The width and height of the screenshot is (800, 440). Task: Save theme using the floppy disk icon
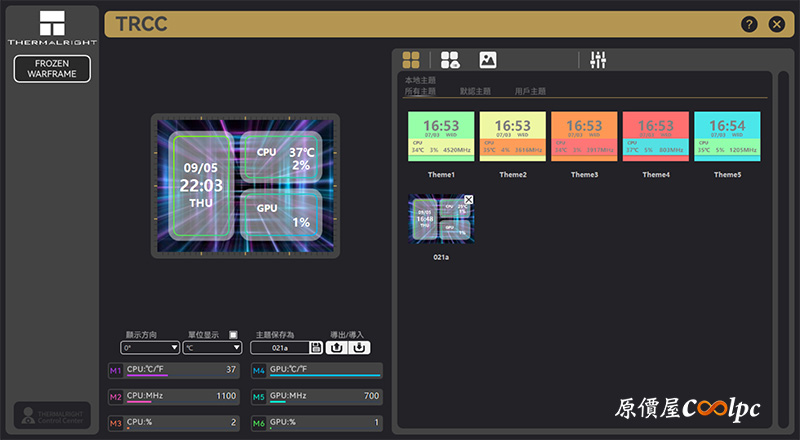pos(316,348)
